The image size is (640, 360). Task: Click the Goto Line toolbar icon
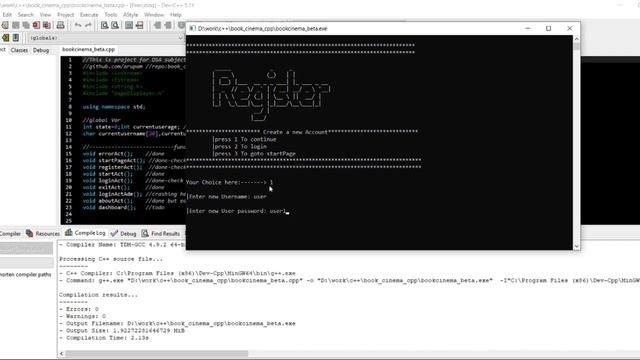click(x=140, y=25)
